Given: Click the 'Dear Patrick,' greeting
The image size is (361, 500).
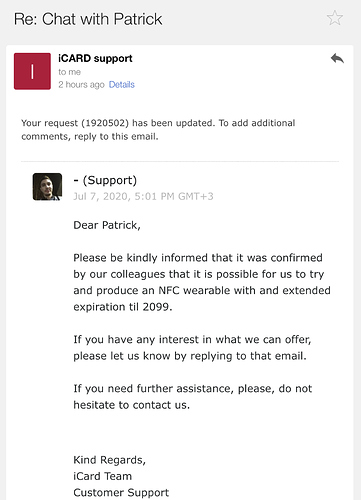Looking at the screenshot, I should [107, 225].
